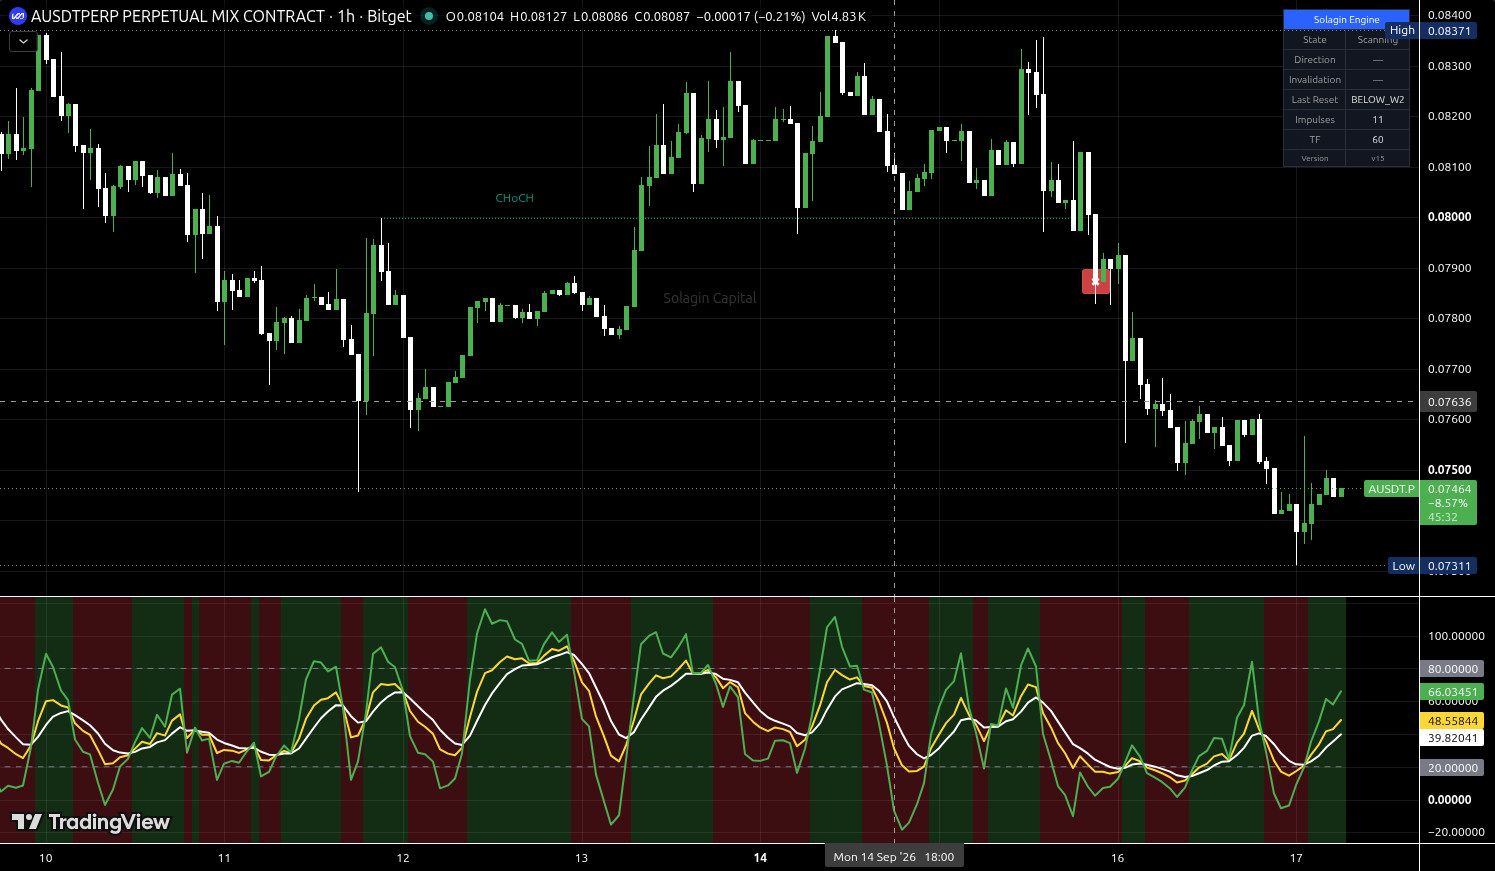This screenshot has width=1495, height=871.
Task: Click the AUSDT.P symbol price tag
Action: click(x=1391, y=489)
